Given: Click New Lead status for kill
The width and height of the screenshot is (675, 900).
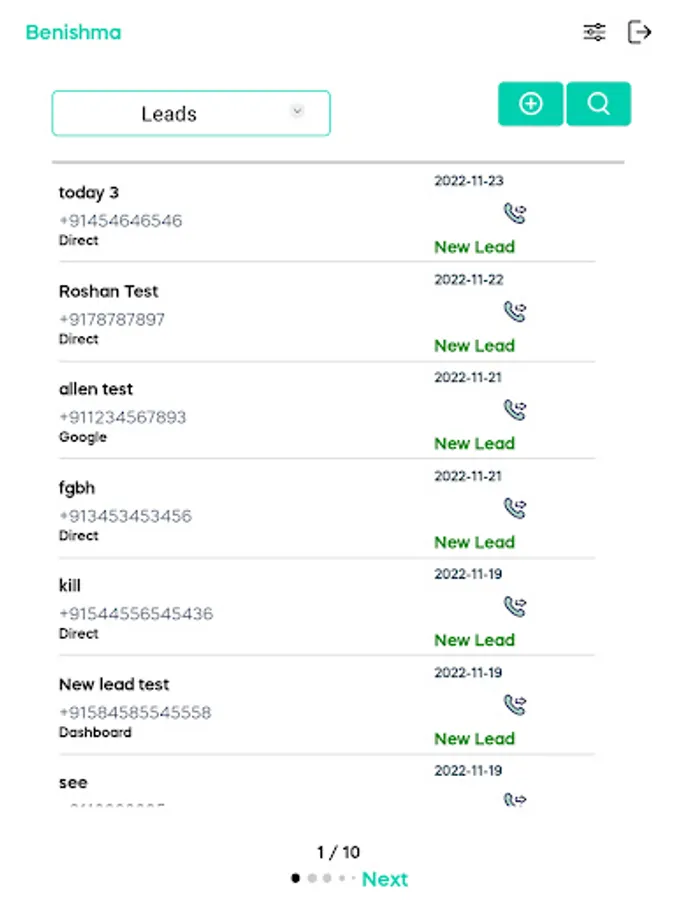Looking at the screenshot, I should point(474,640).
